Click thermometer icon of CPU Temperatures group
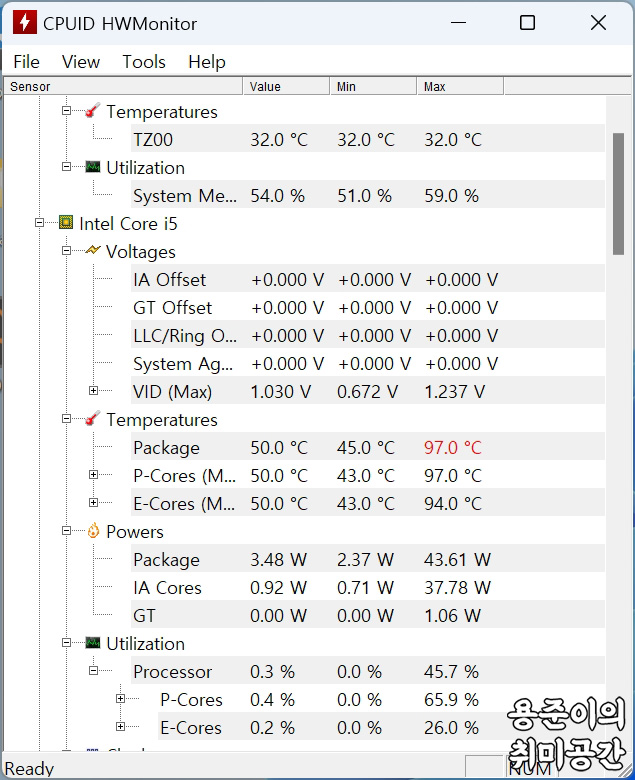The height and width of the screenshot is (780, 635). click(92, 418)
